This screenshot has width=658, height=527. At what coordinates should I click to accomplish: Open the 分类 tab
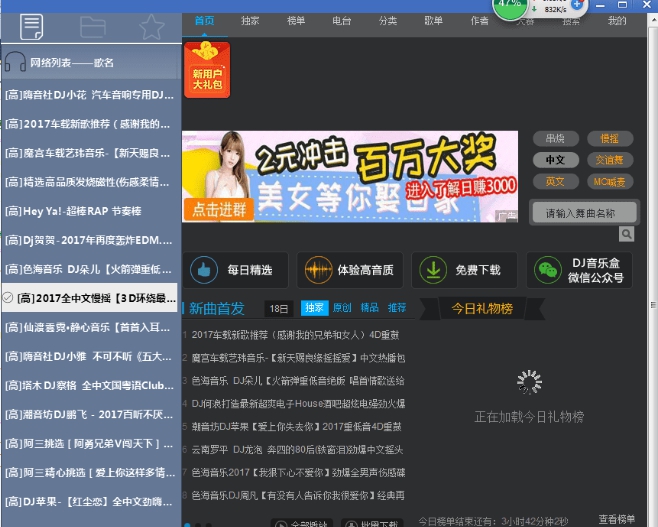pos(388,21)
